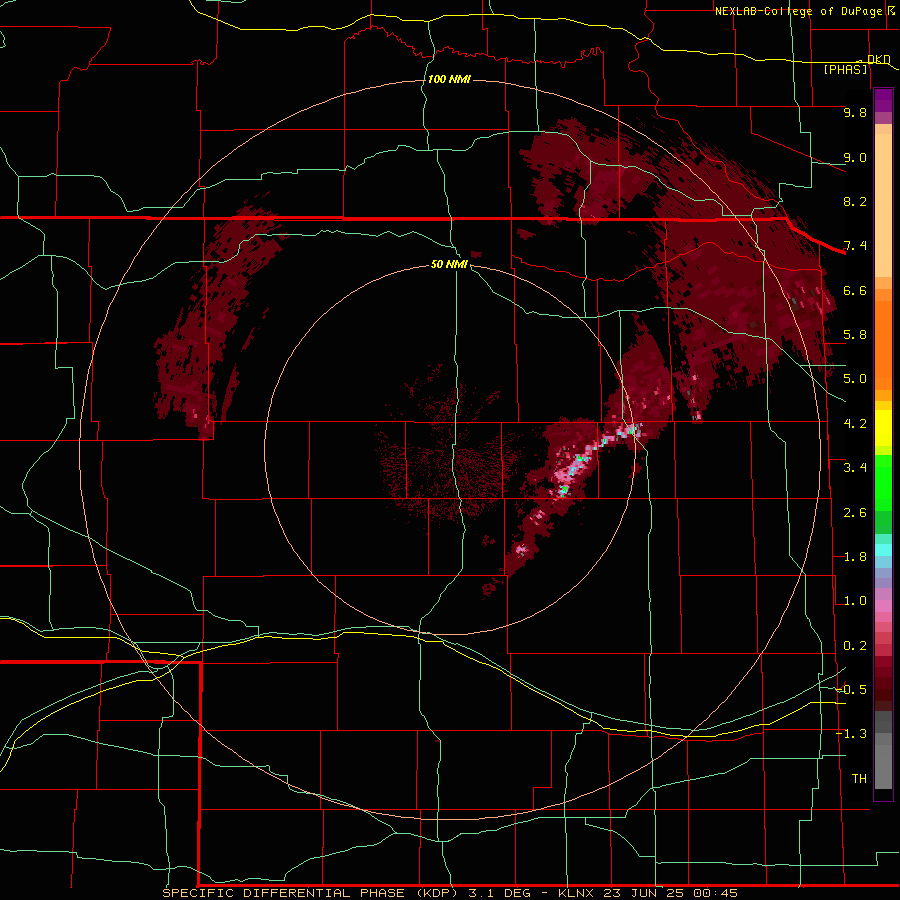
Task: Click the Specific Differential Phase (KDP) caption
Action: 310,893
